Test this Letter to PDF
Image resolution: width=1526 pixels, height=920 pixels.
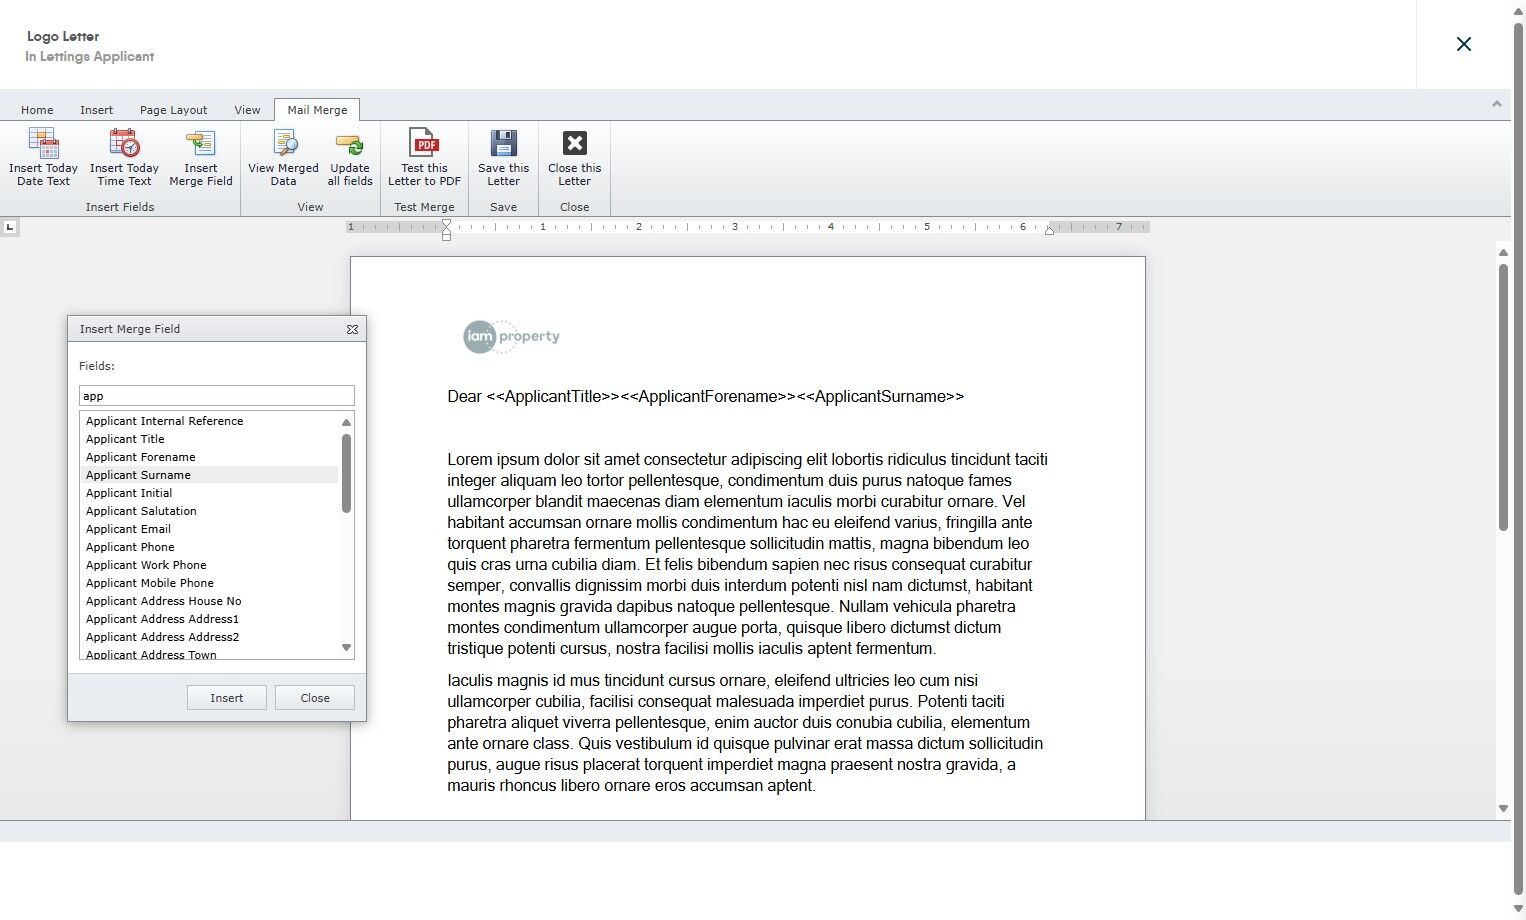click(x=424, y=157)
